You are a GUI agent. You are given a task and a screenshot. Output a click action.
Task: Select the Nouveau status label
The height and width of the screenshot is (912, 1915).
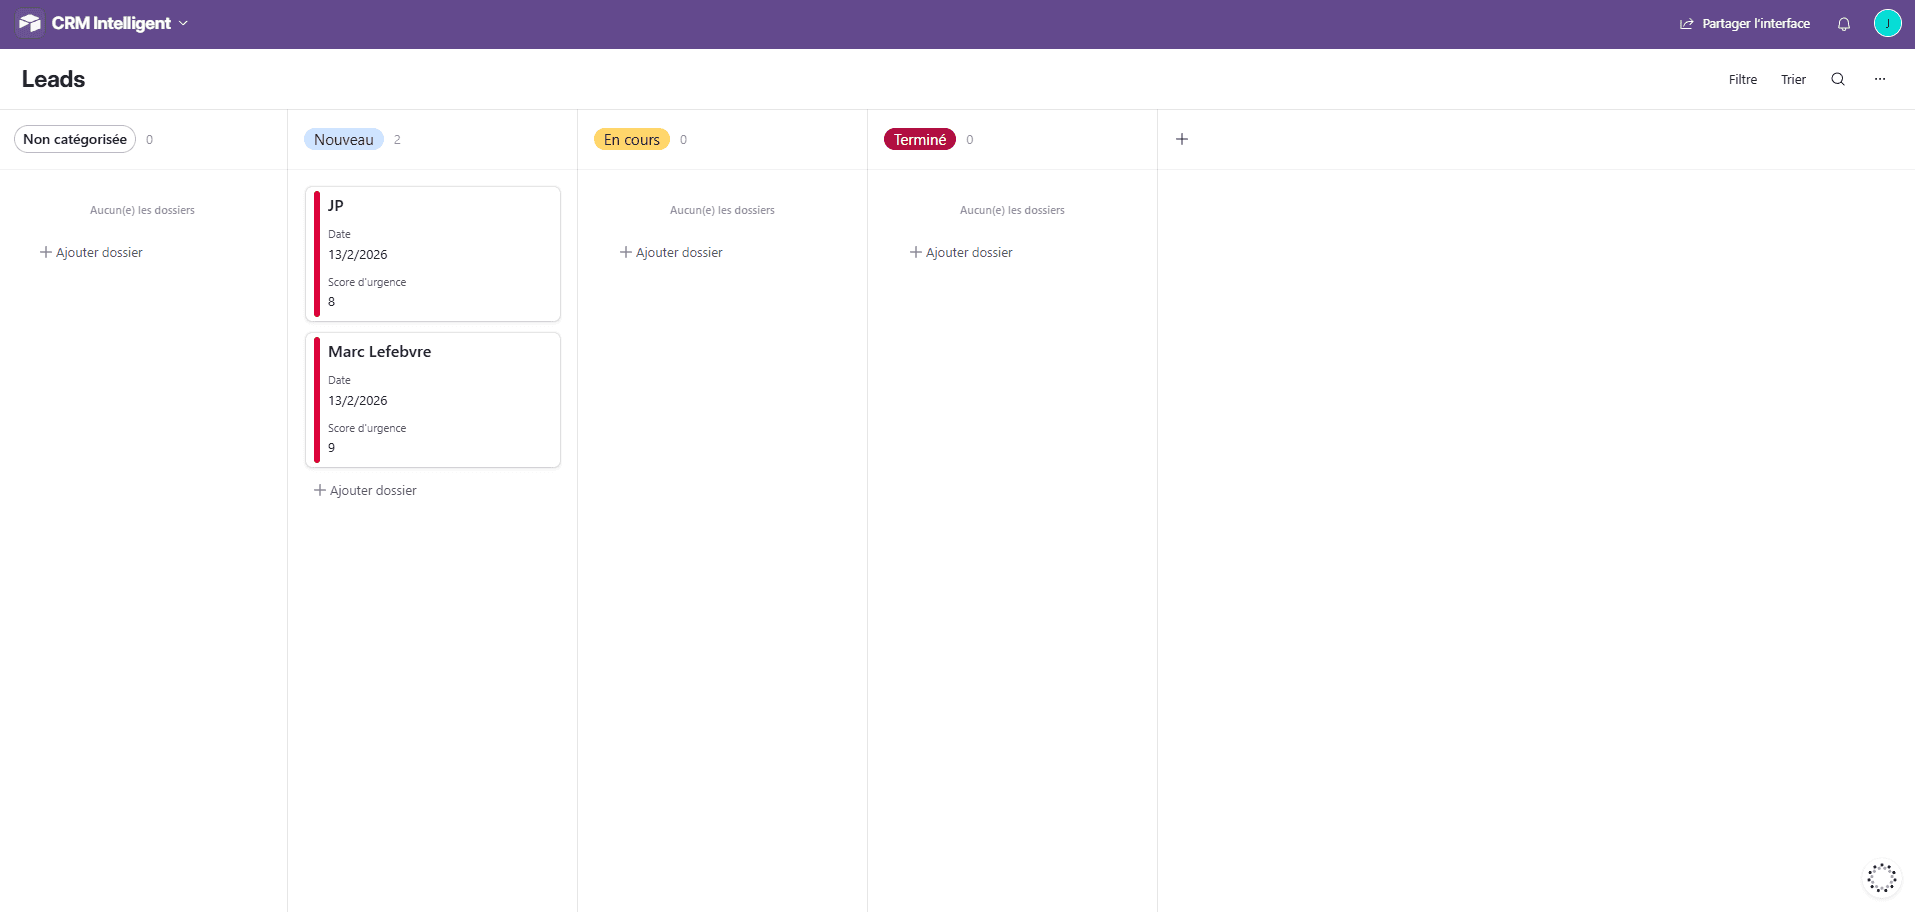(x=344, y=139)
